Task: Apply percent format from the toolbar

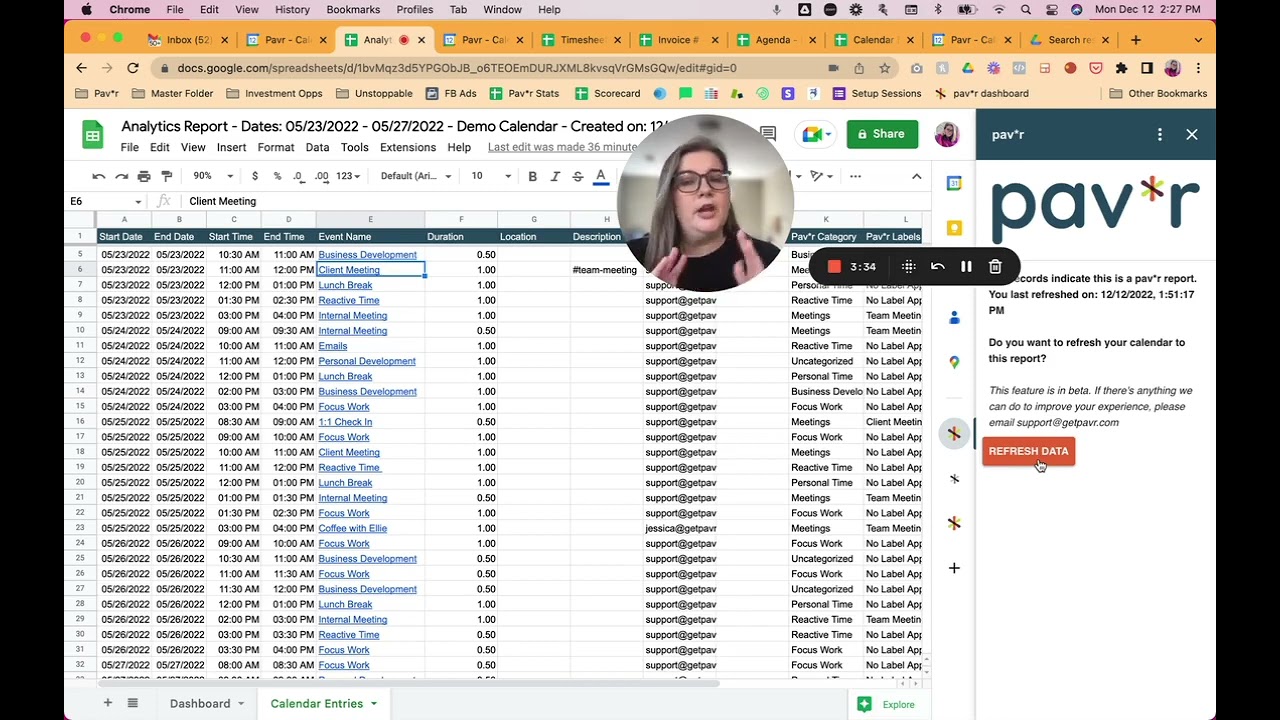Action: [x=277, y=176]
